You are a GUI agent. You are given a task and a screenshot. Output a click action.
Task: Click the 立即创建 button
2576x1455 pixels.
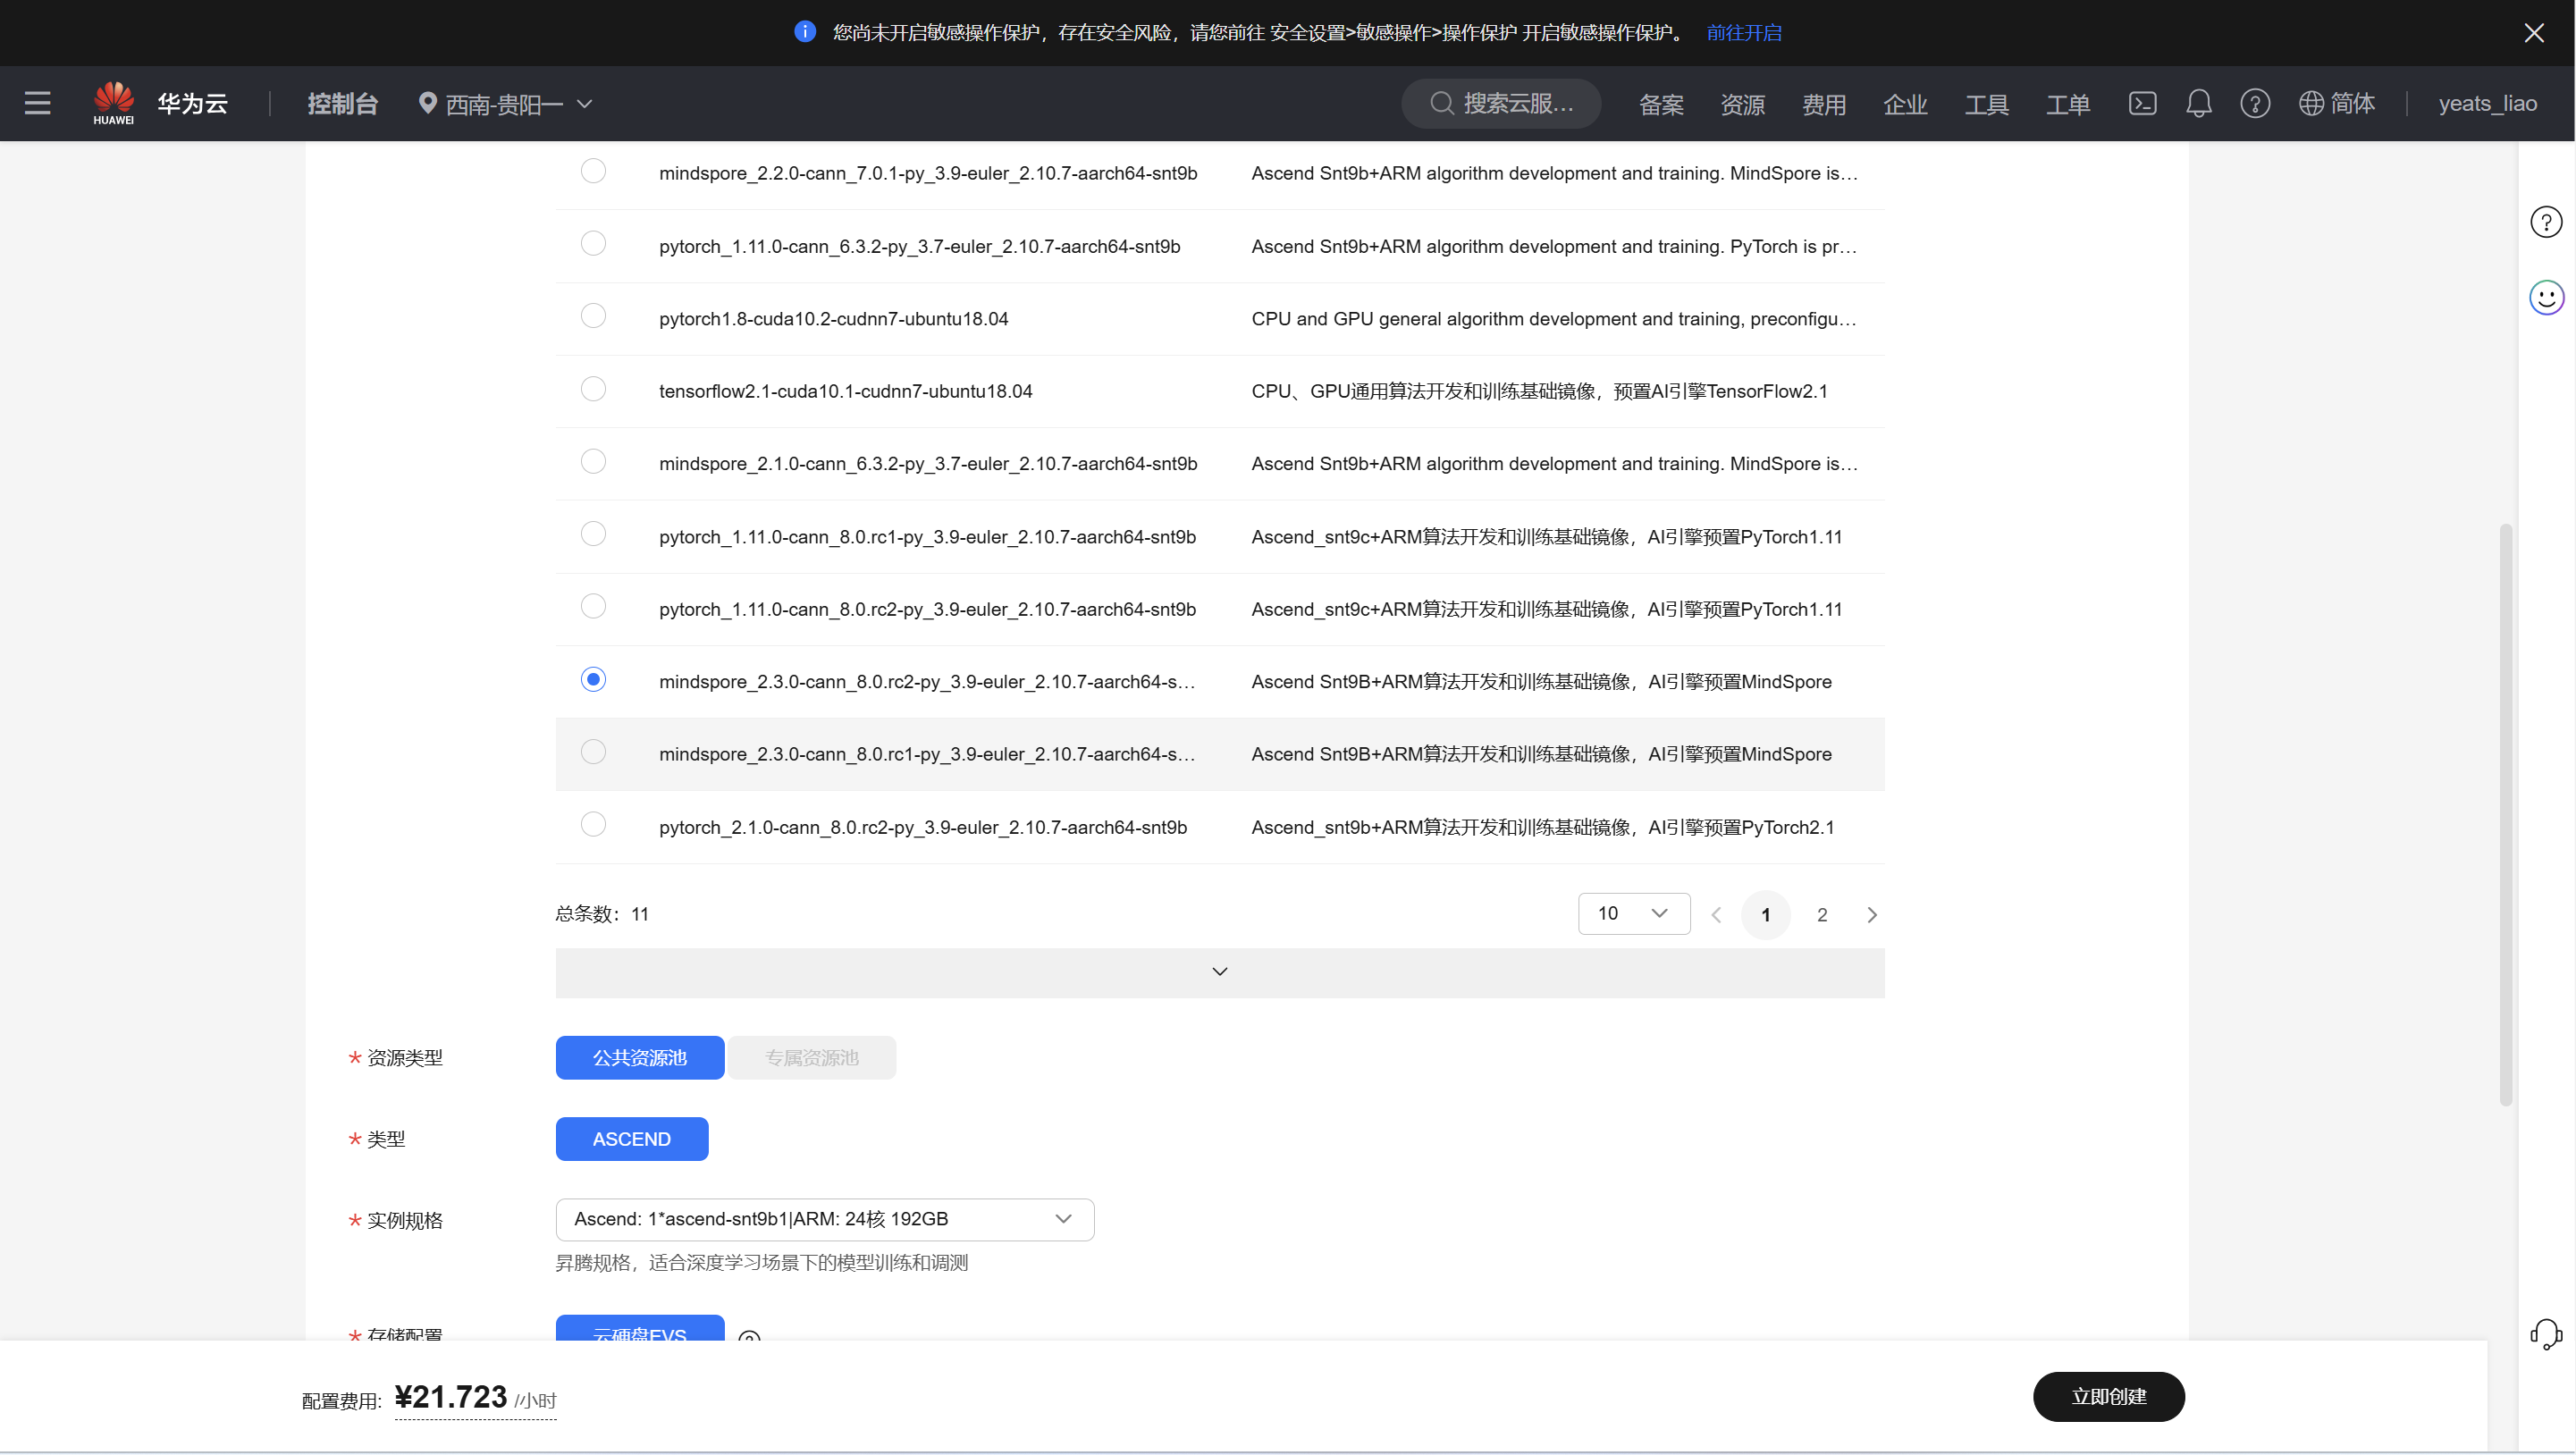(2108, 1396)
